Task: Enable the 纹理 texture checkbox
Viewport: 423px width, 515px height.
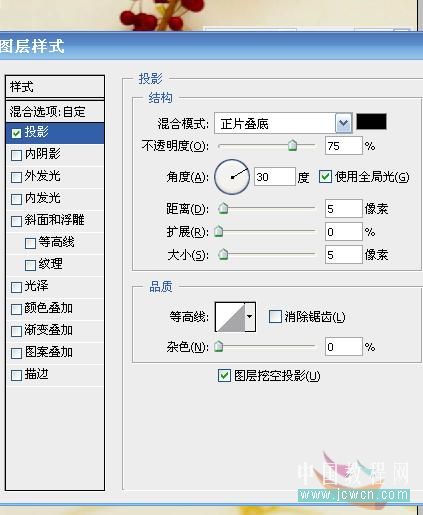Action: (x=30, y=265)
